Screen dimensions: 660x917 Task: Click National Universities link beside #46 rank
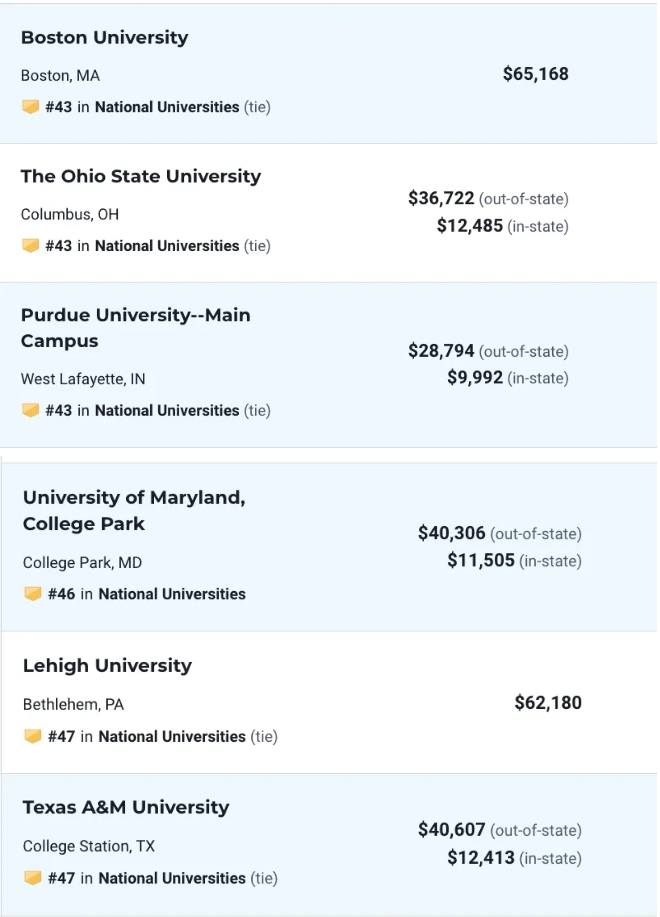pos(172,594)
